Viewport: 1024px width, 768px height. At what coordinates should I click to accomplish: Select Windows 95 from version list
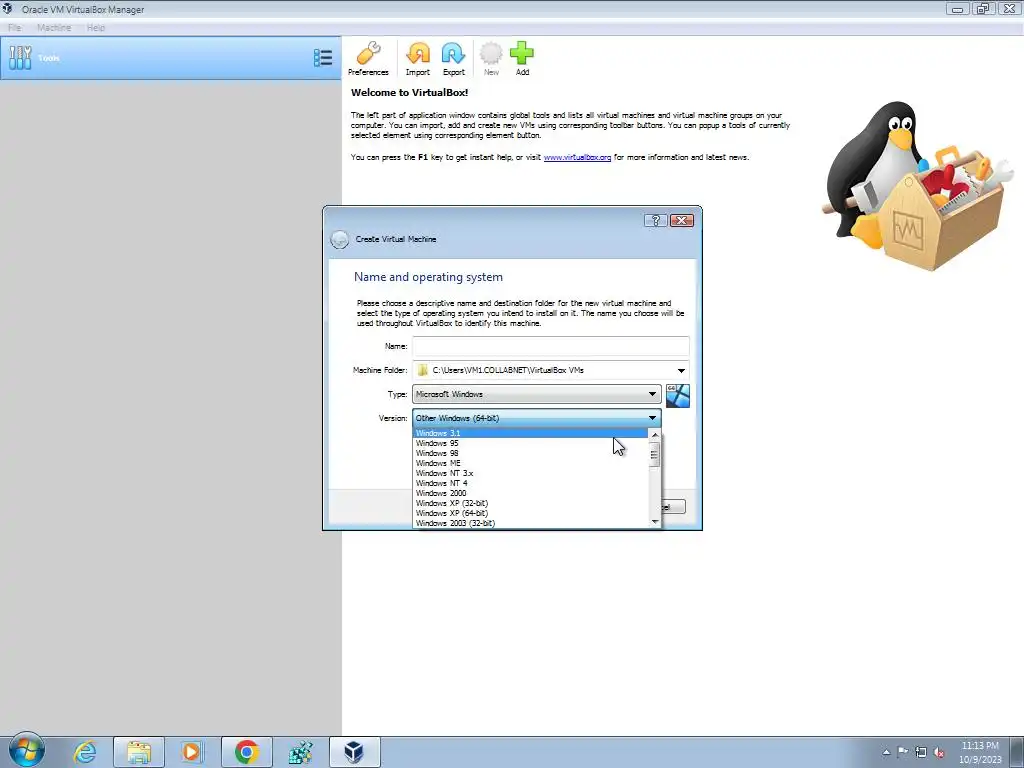(x=530, y=443)
